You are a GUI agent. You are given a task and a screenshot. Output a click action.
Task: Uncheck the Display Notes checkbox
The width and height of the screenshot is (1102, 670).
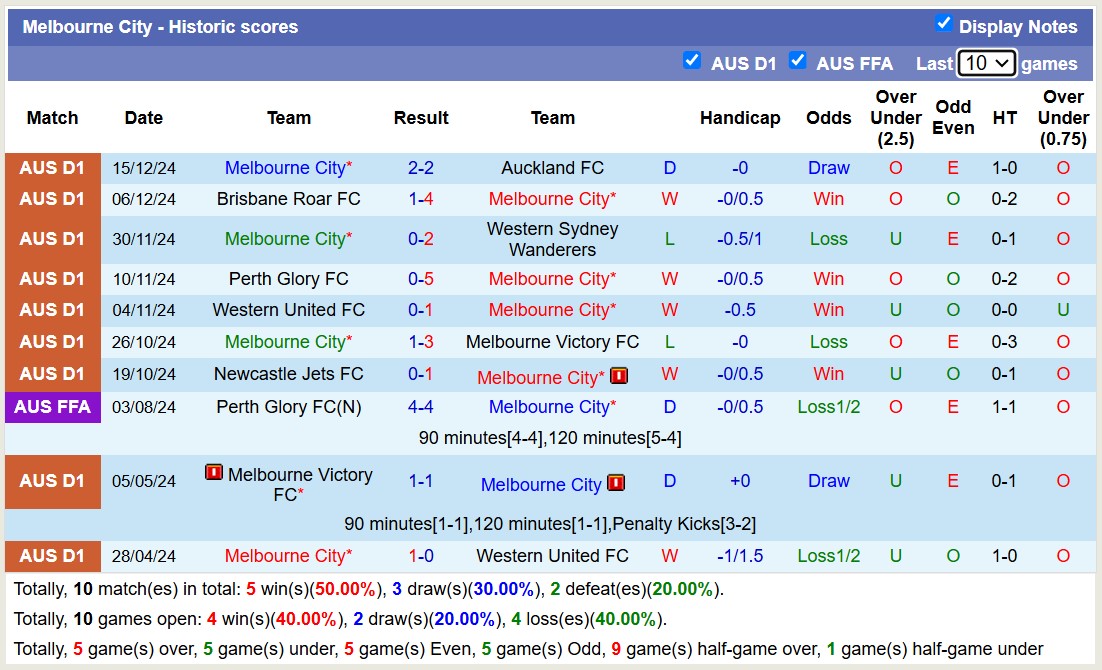click(x=943, y=21)
